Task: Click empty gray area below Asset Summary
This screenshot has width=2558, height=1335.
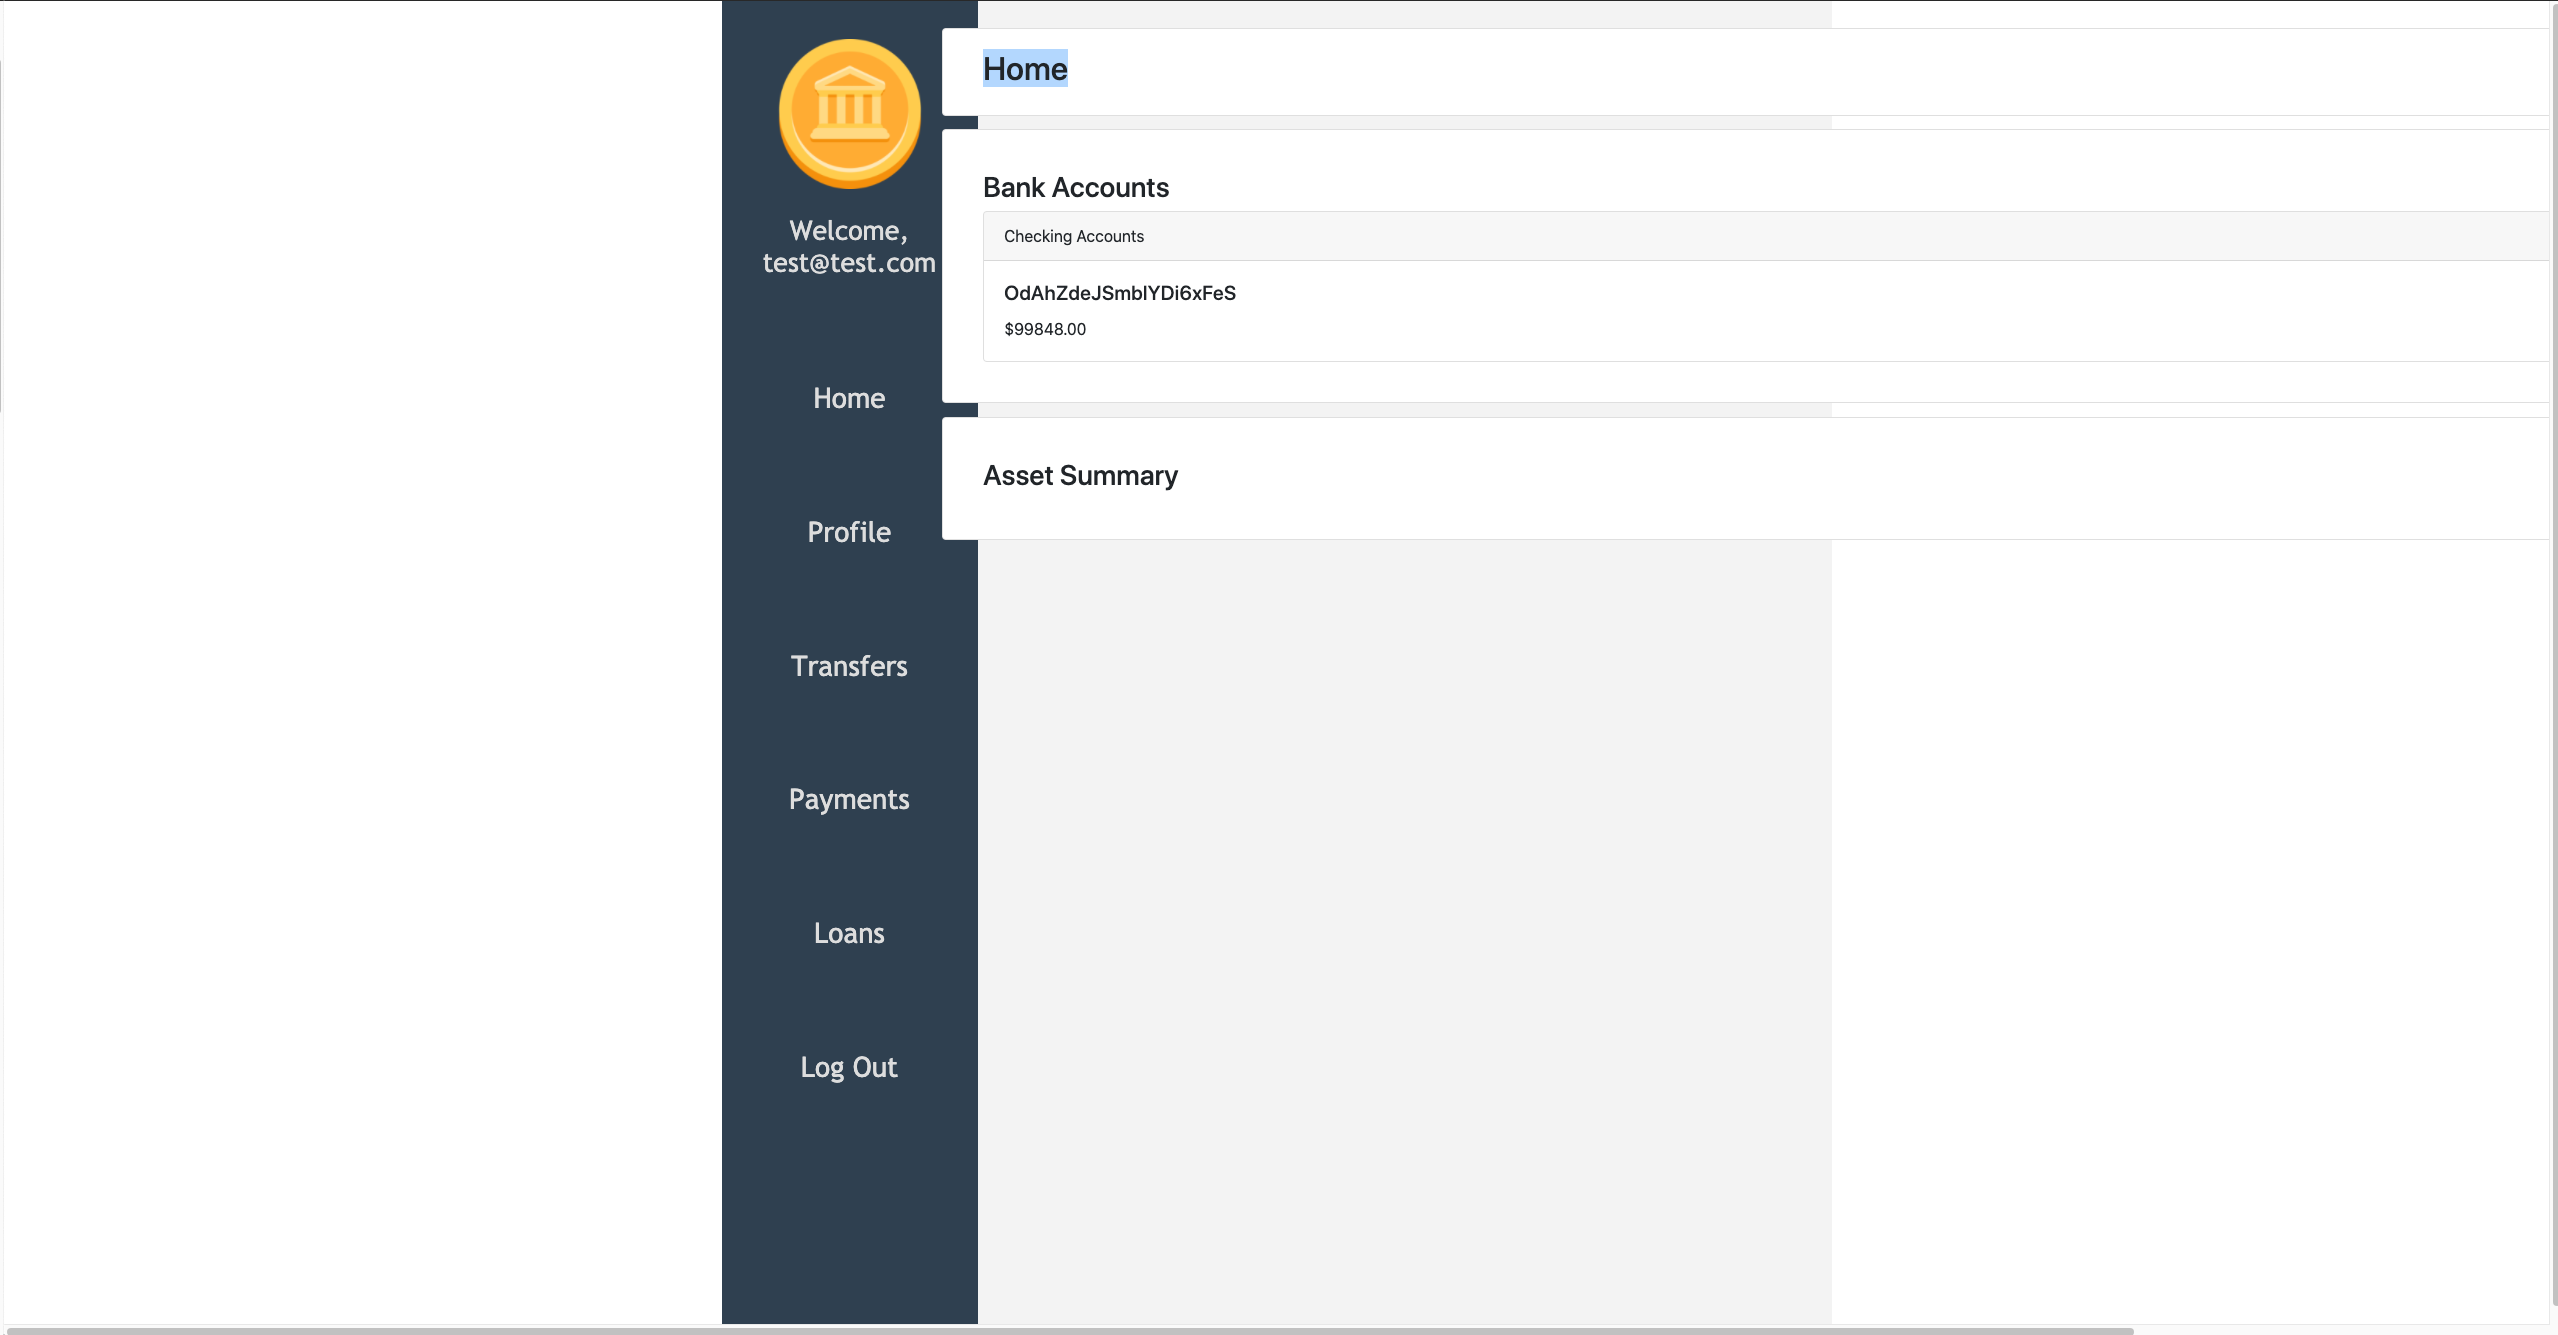Action: tap(1400, 900)
